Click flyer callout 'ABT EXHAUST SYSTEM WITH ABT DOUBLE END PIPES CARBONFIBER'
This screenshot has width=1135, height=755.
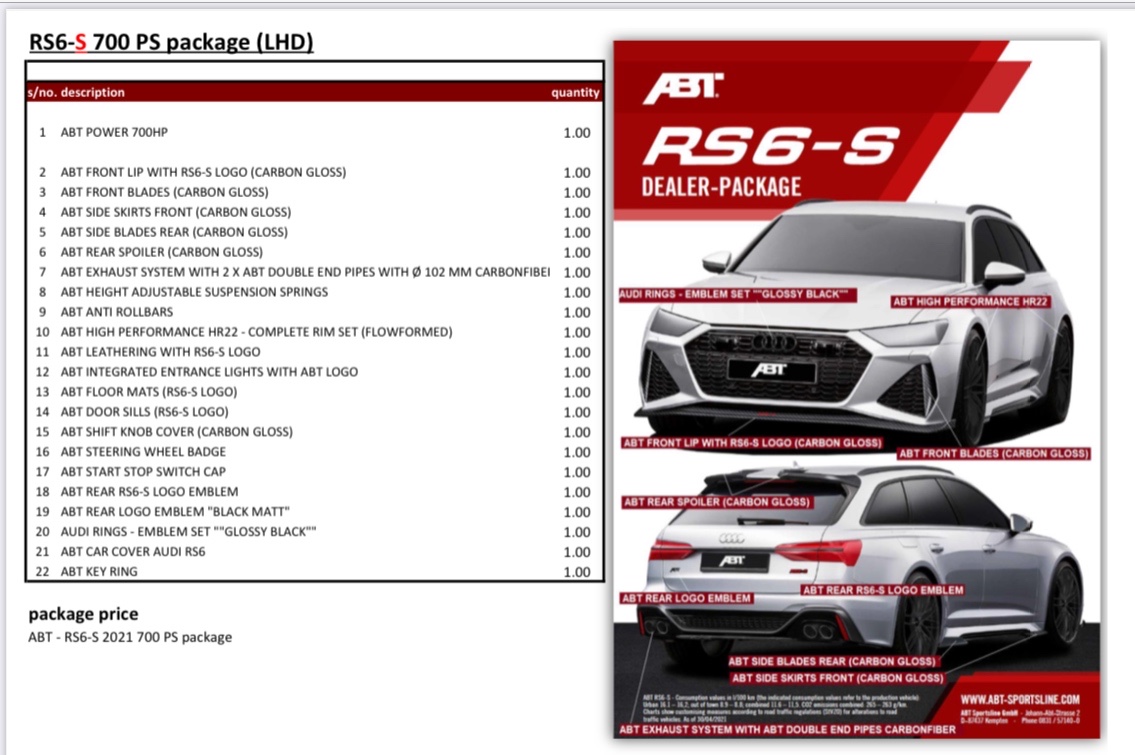[x=788, y=730]
